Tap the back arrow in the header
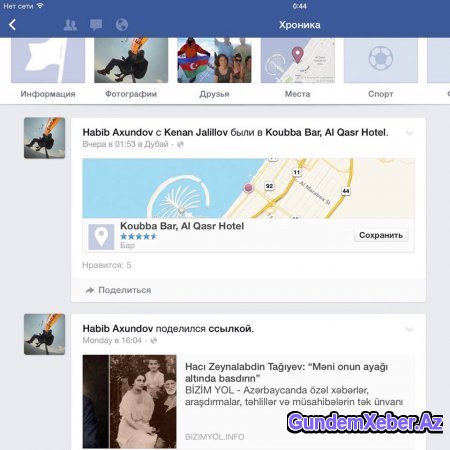The height and width of the screenshot is (450, 450). (12, 25)
